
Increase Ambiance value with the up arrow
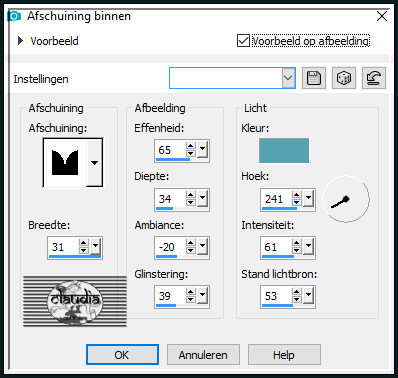[x=191, y=243]
